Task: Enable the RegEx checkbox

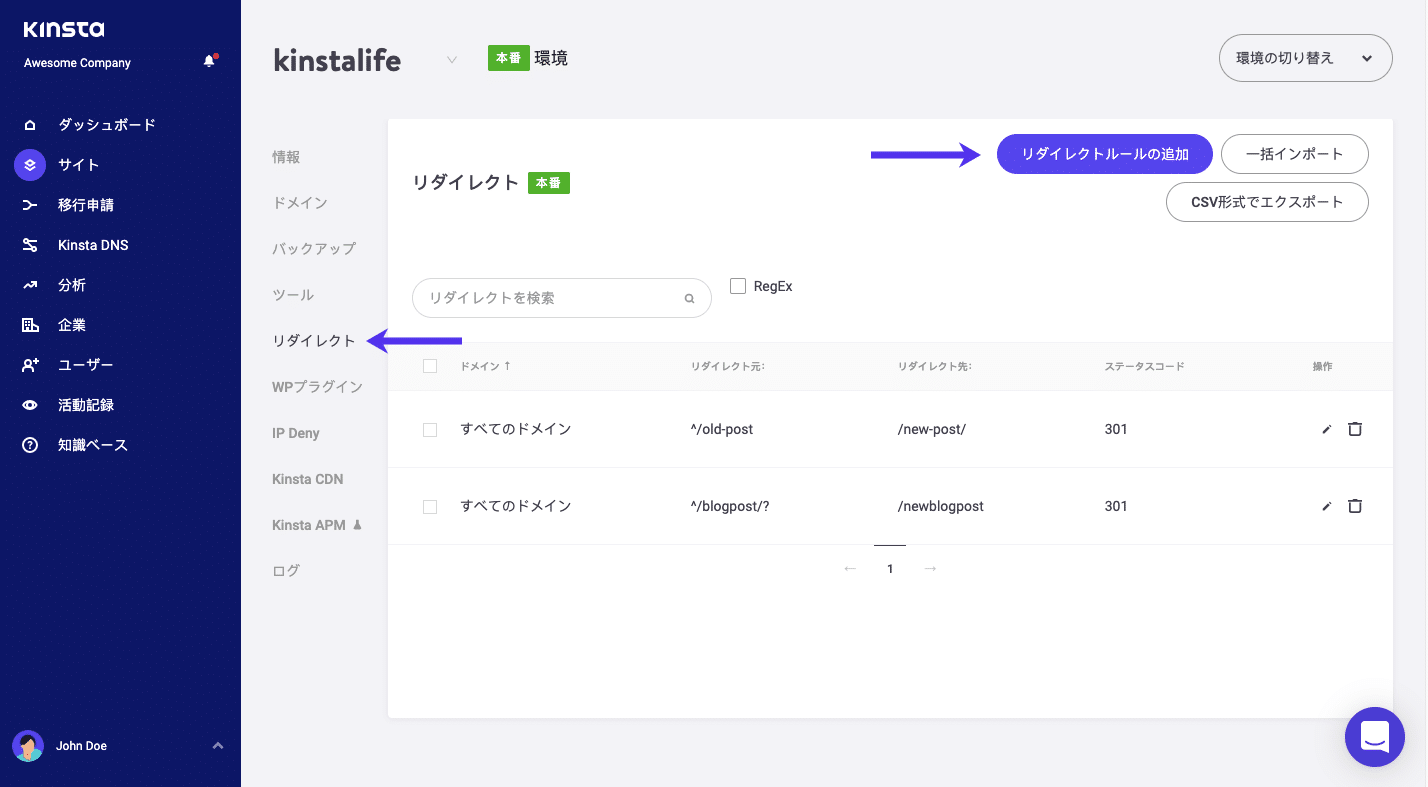Action: click(x=738, y=286)
